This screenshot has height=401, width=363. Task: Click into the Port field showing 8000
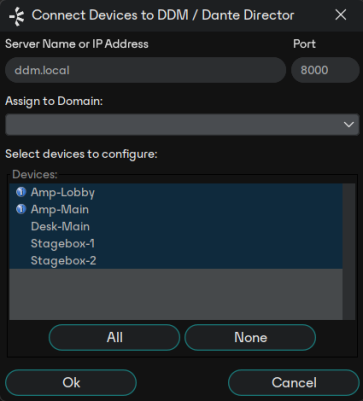(x=325, y=70)
